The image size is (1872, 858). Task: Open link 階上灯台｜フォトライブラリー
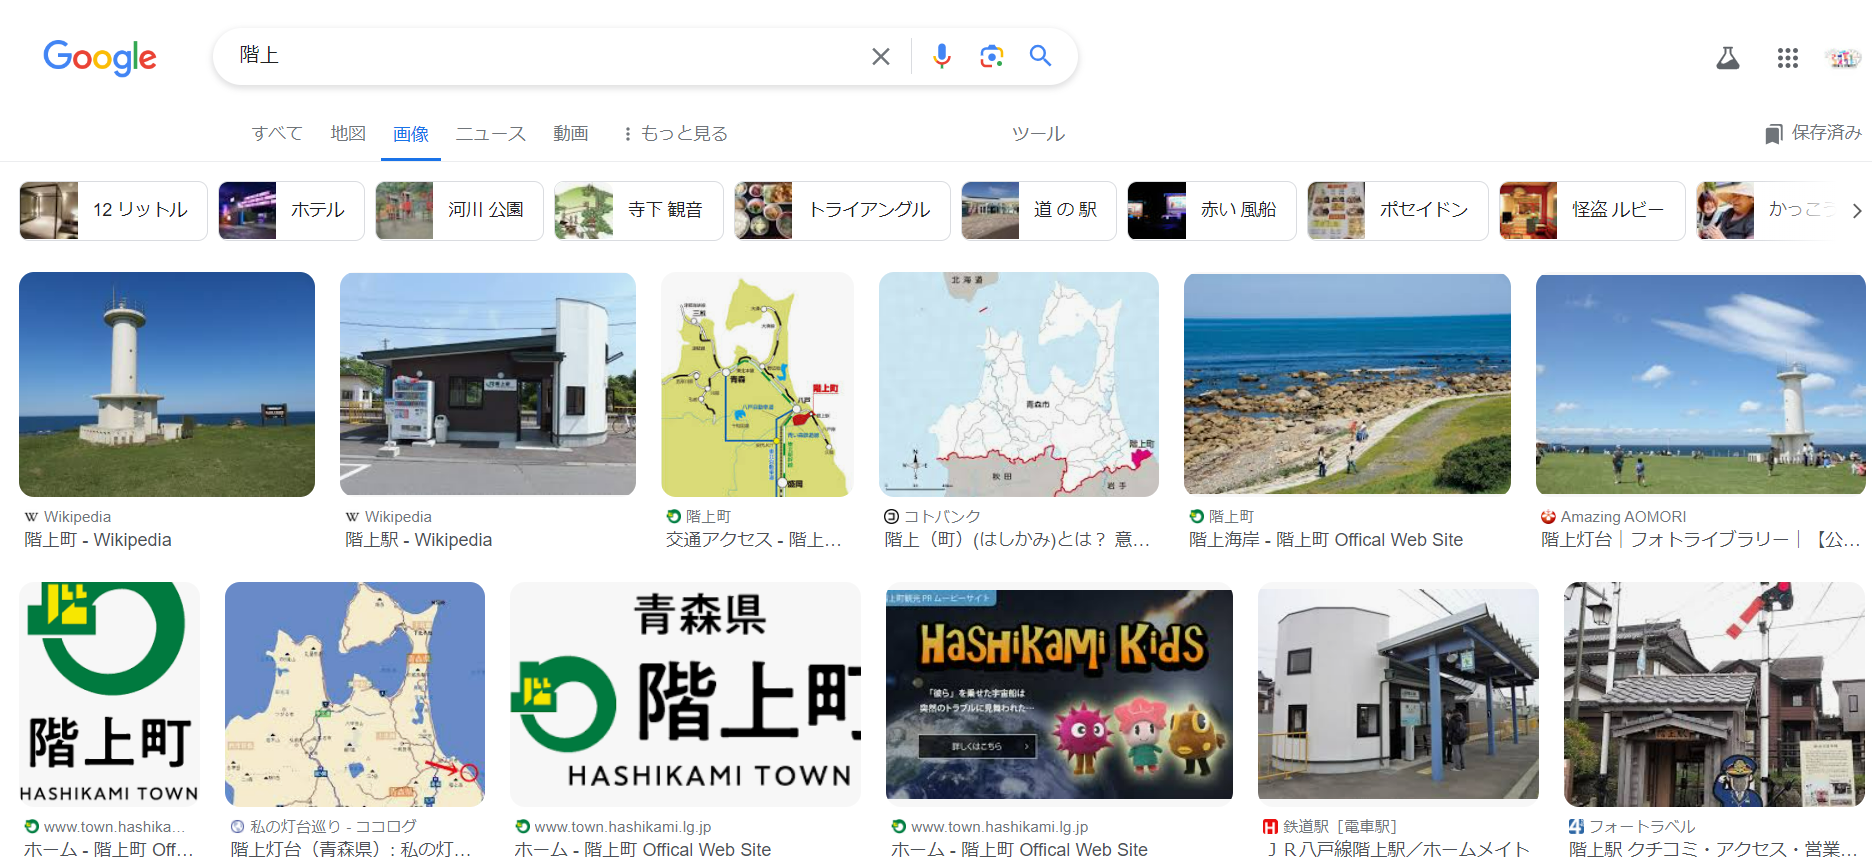1700,540
